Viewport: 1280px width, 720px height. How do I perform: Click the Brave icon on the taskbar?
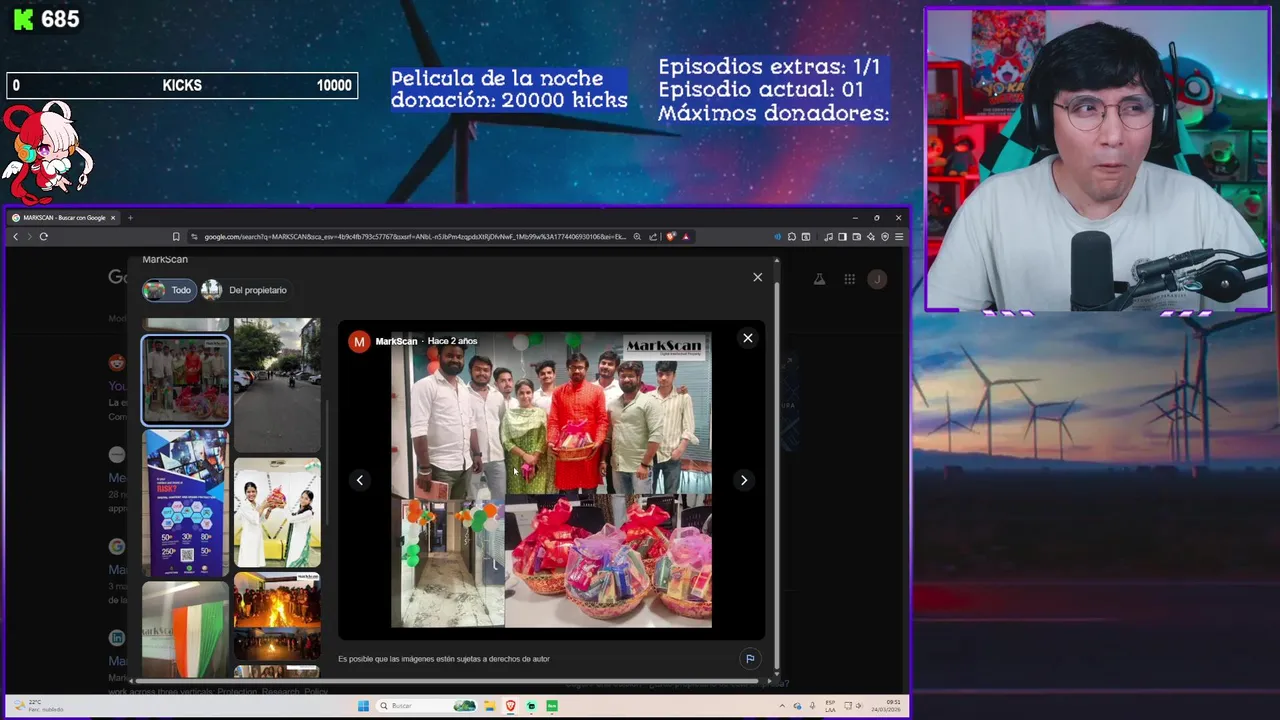[x=511, y=706]
